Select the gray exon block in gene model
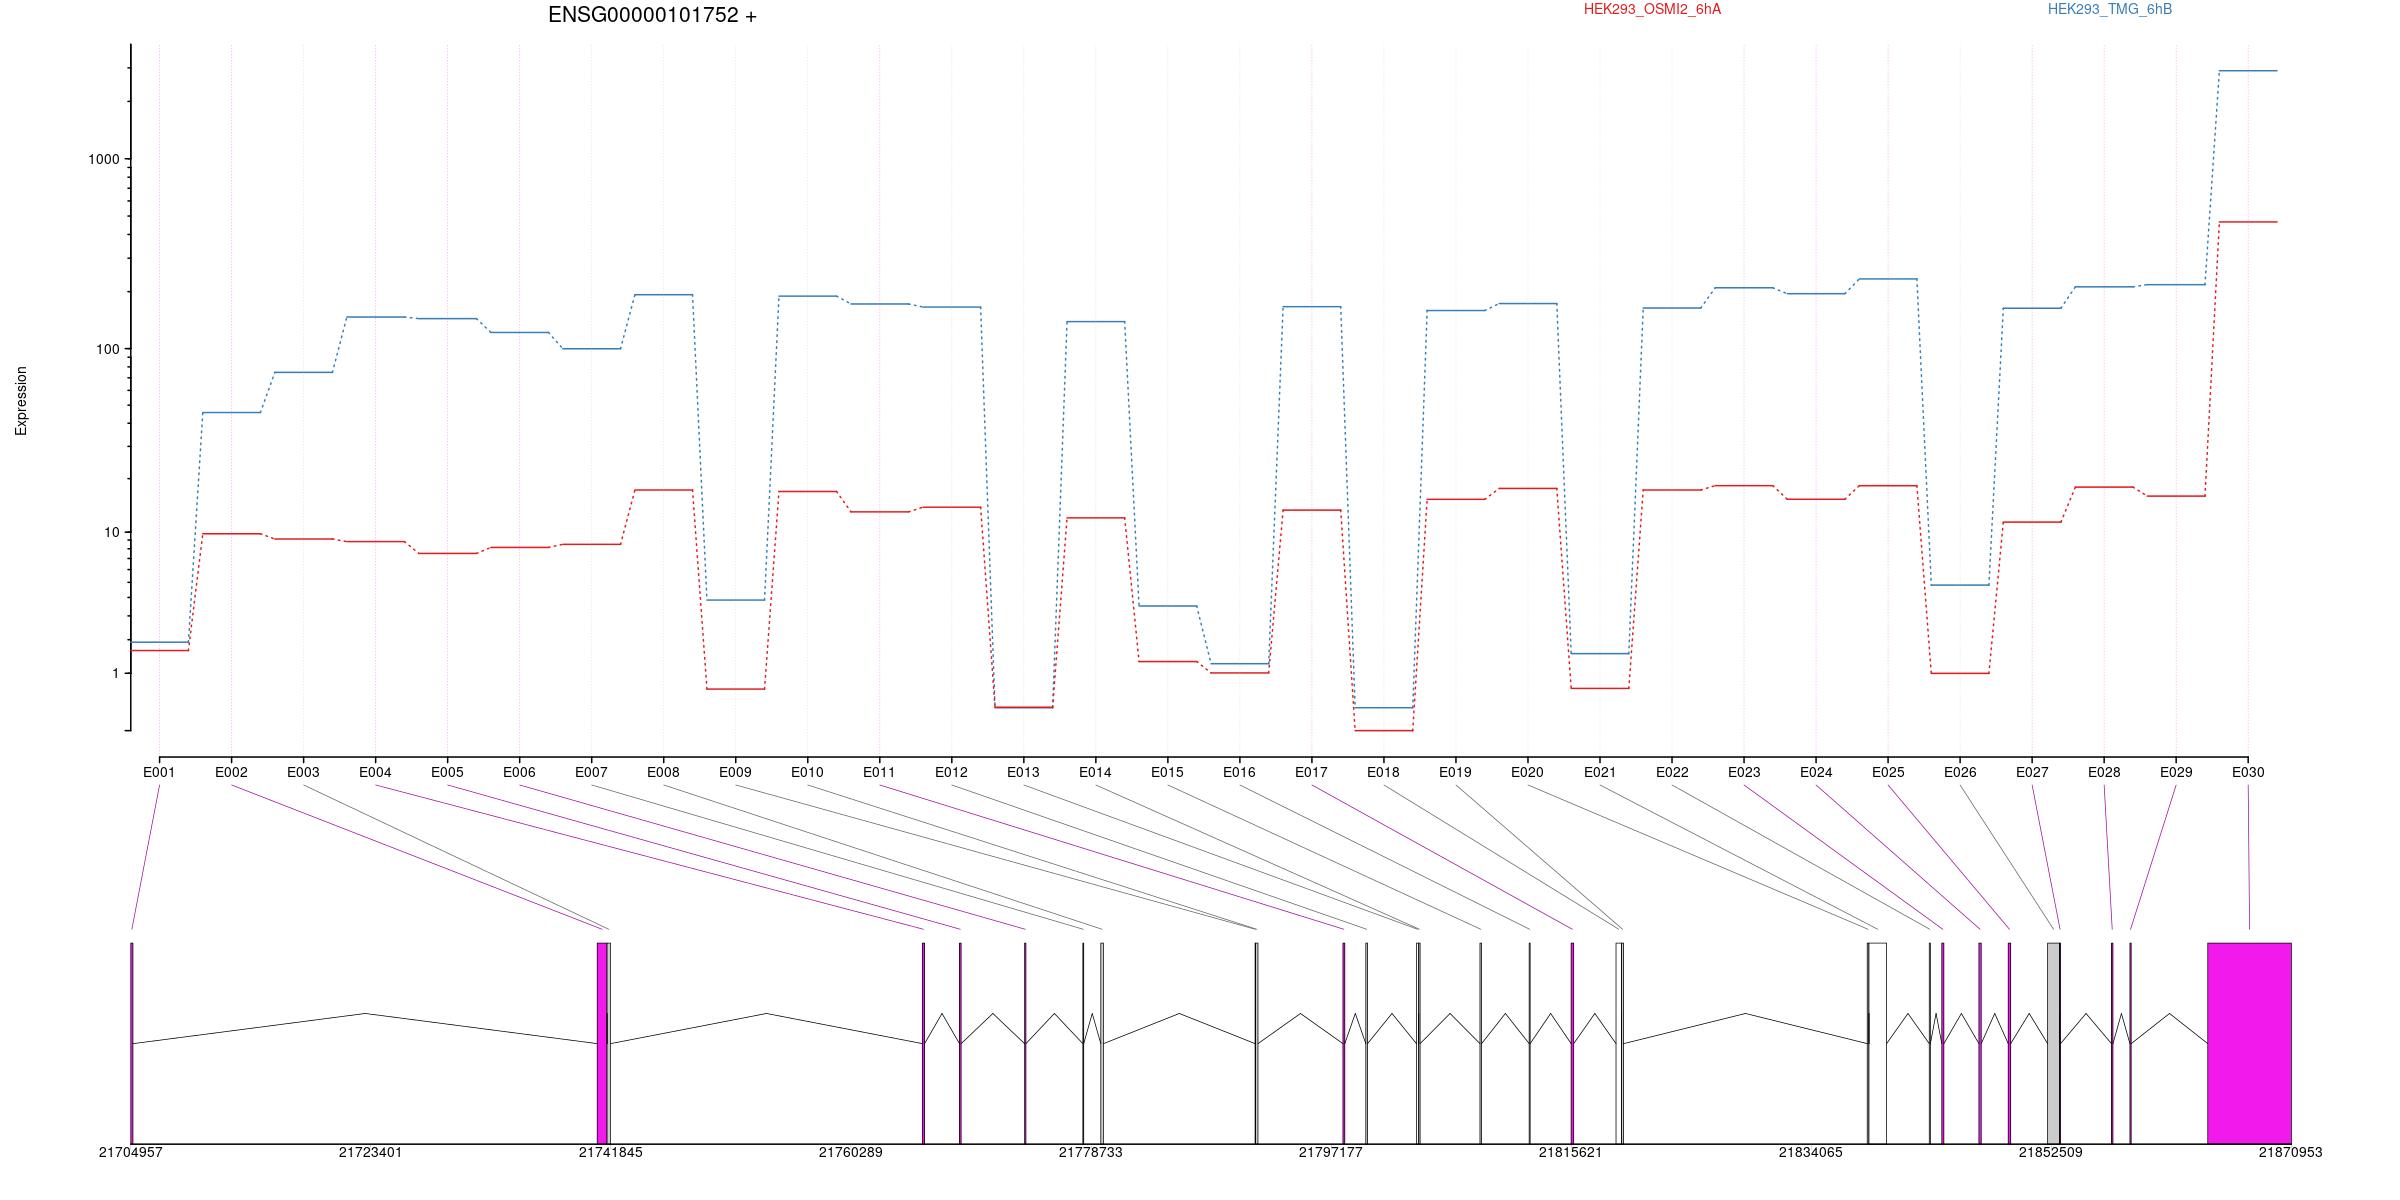The image size is (2400, 1200). (x=2053, y=1043)
